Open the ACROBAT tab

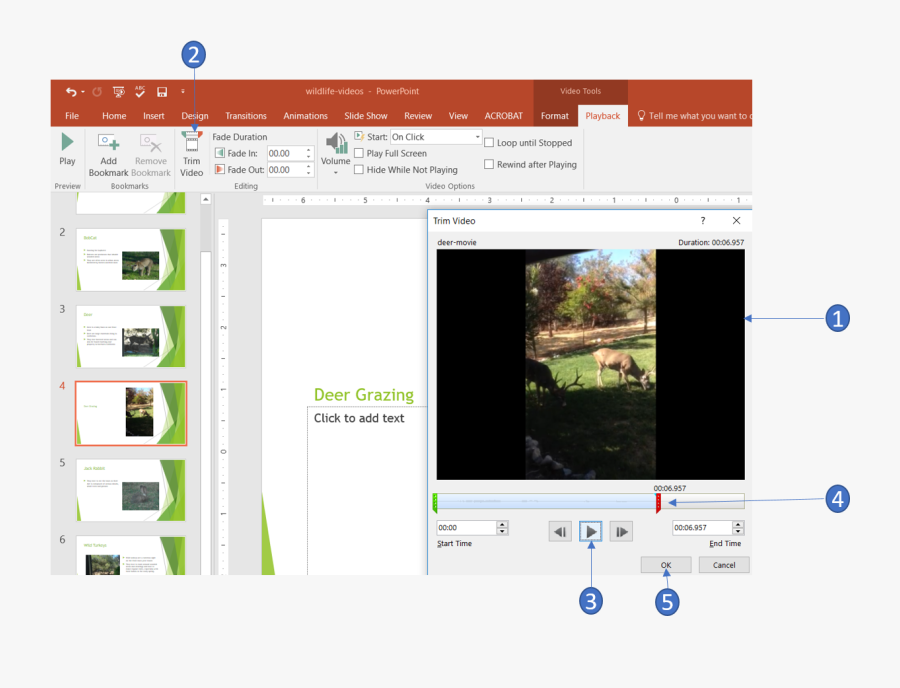503,116
